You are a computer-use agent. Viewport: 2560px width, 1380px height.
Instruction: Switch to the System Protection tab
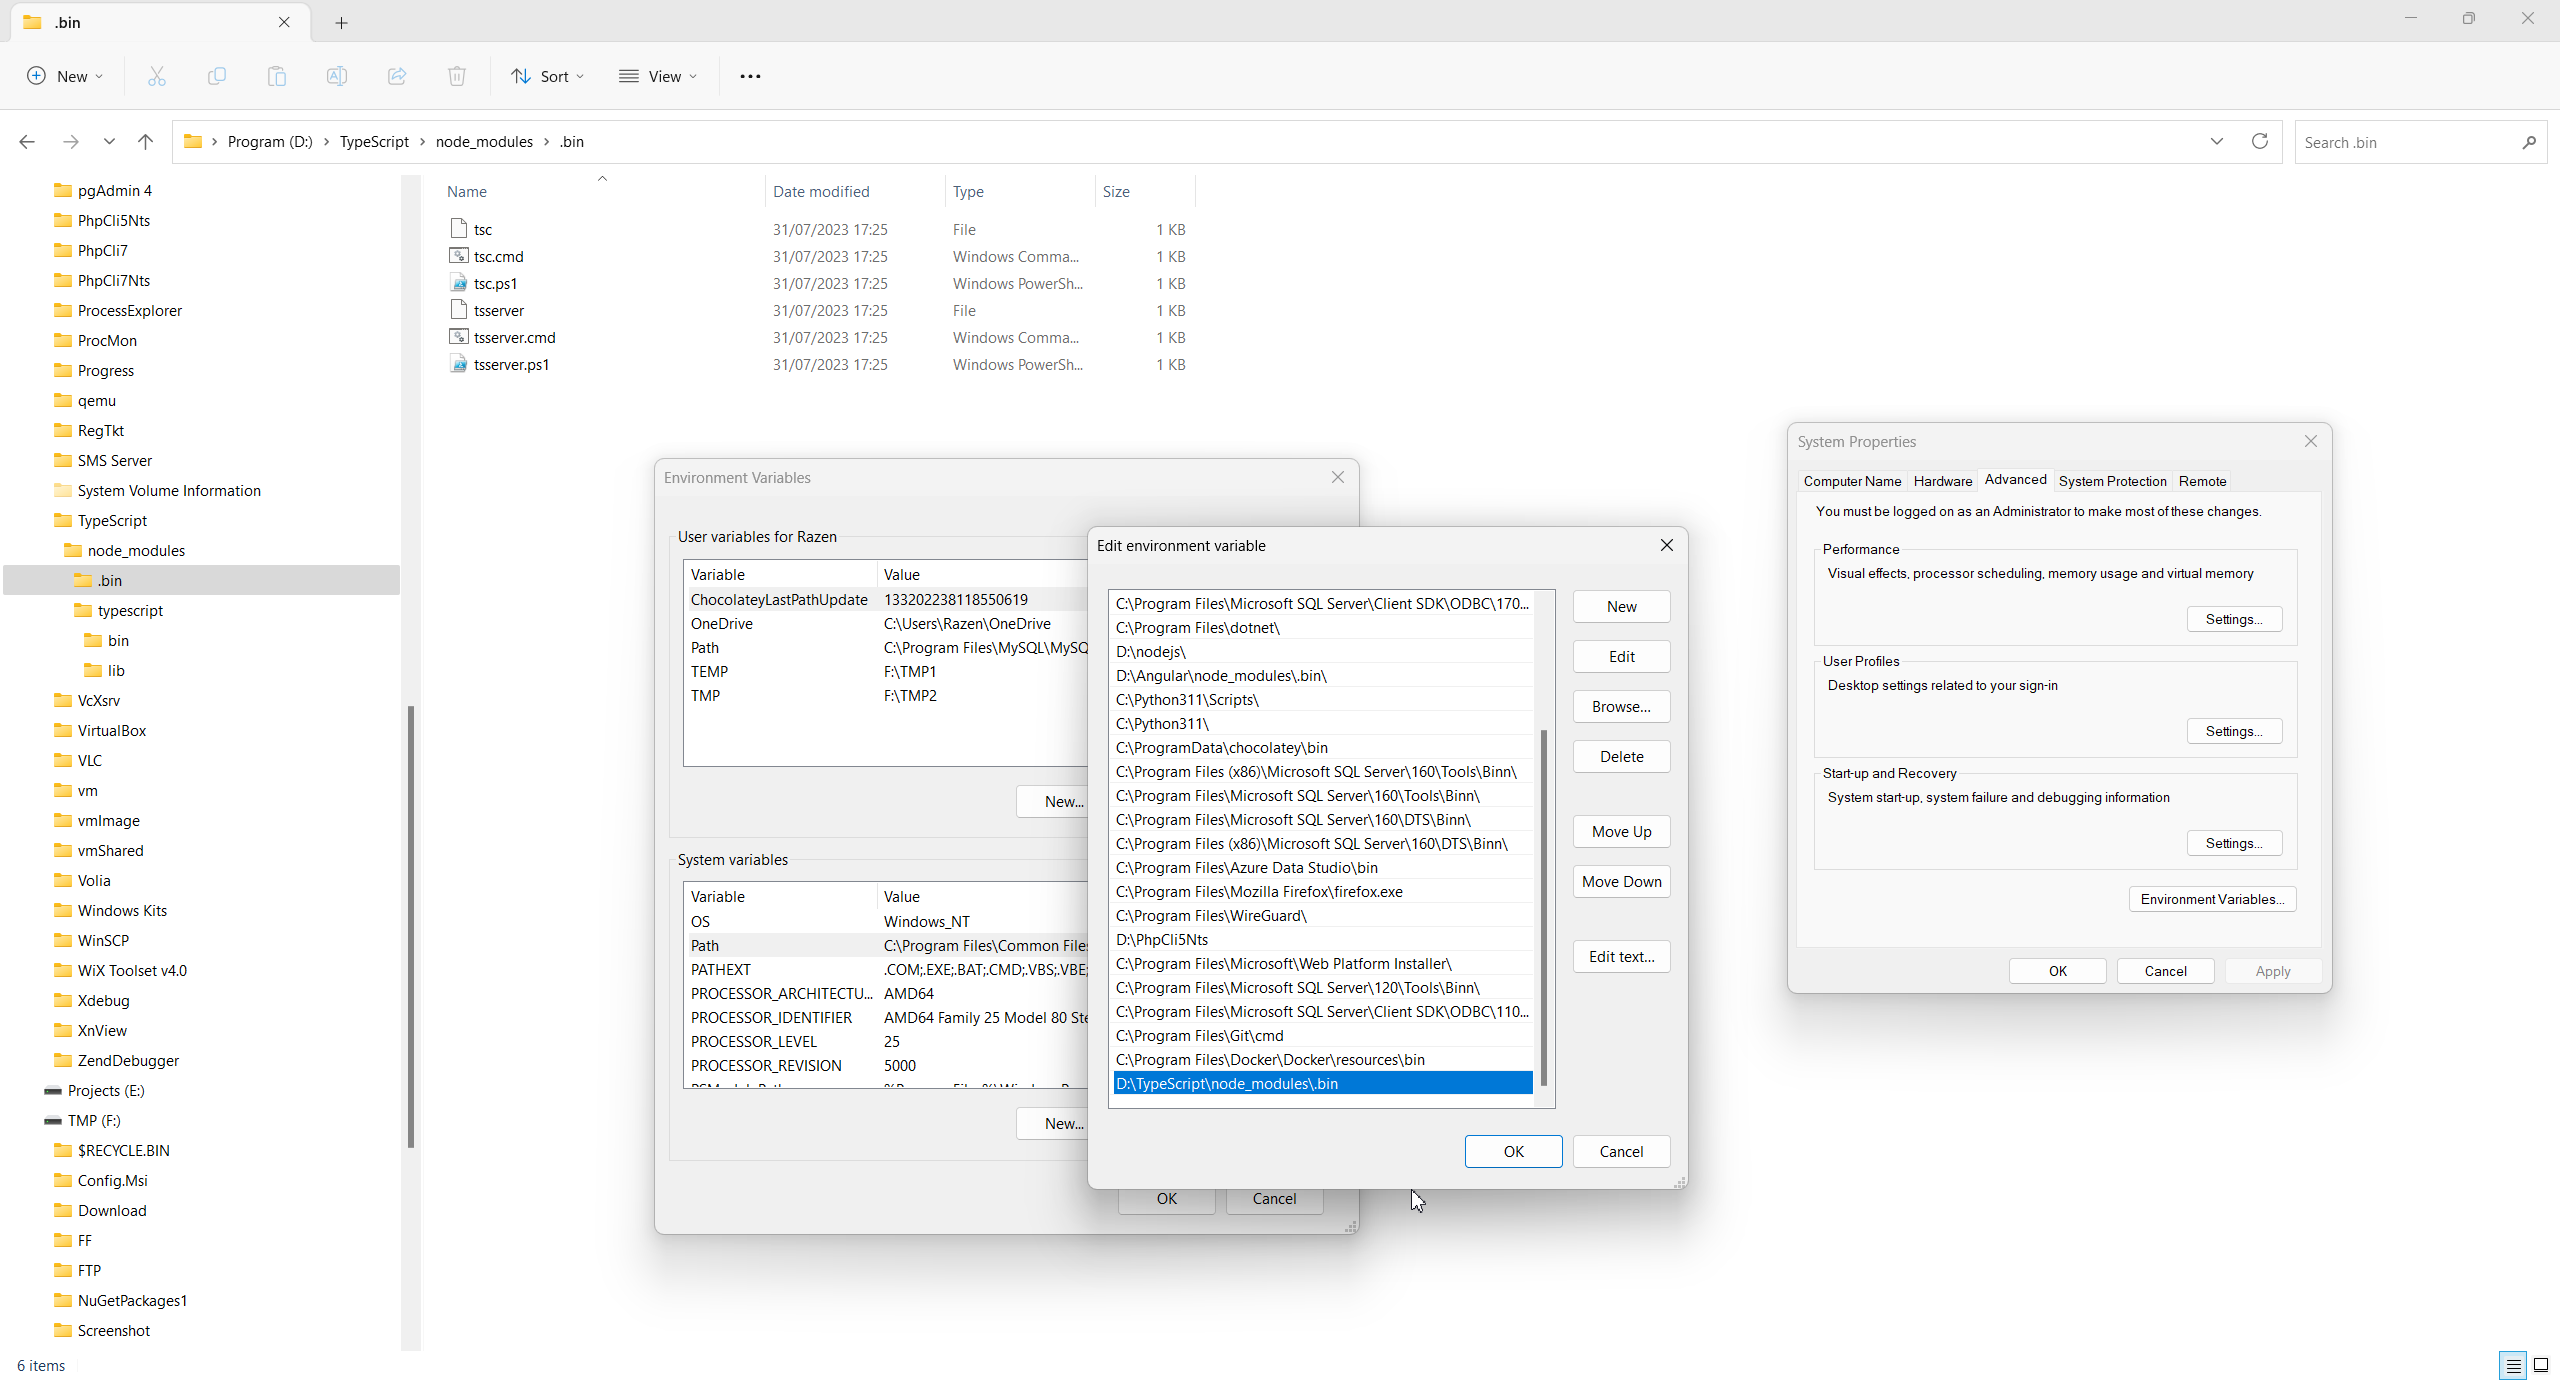coord(2112,481)
